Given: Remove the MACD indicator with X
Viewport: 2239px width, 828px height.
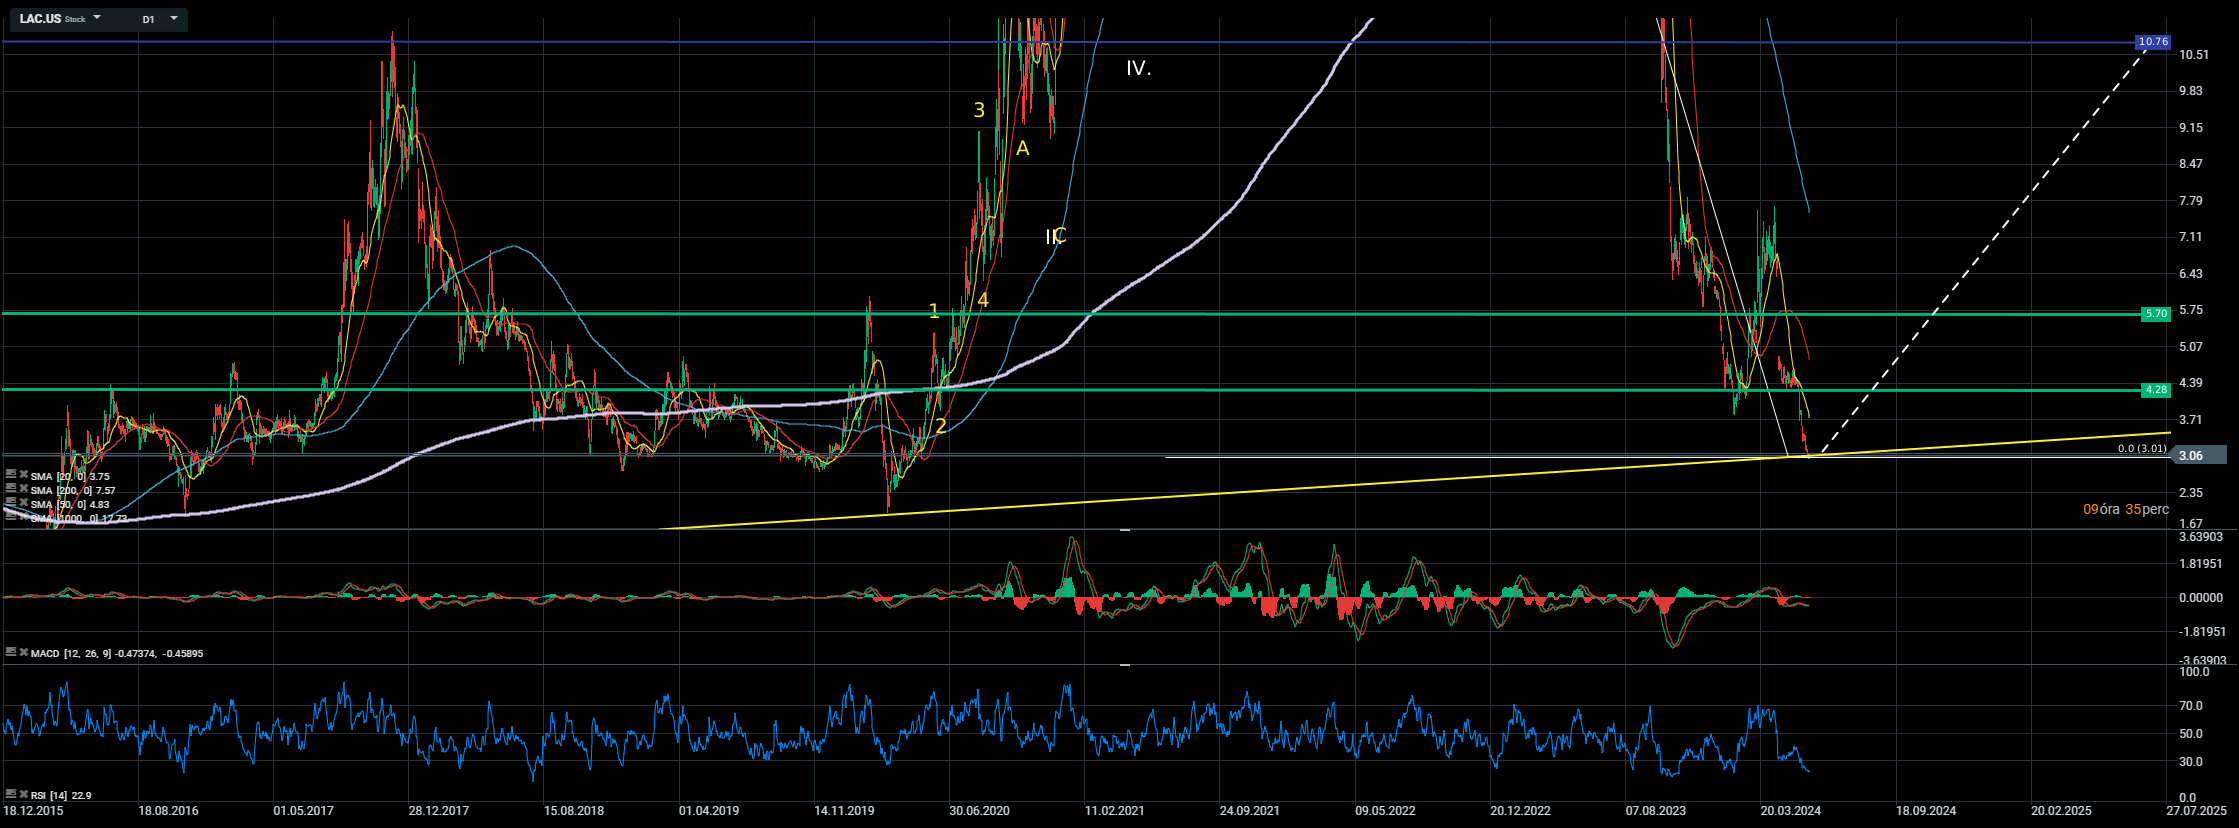Looking at the screenshot, I should (x=23, y=653).
